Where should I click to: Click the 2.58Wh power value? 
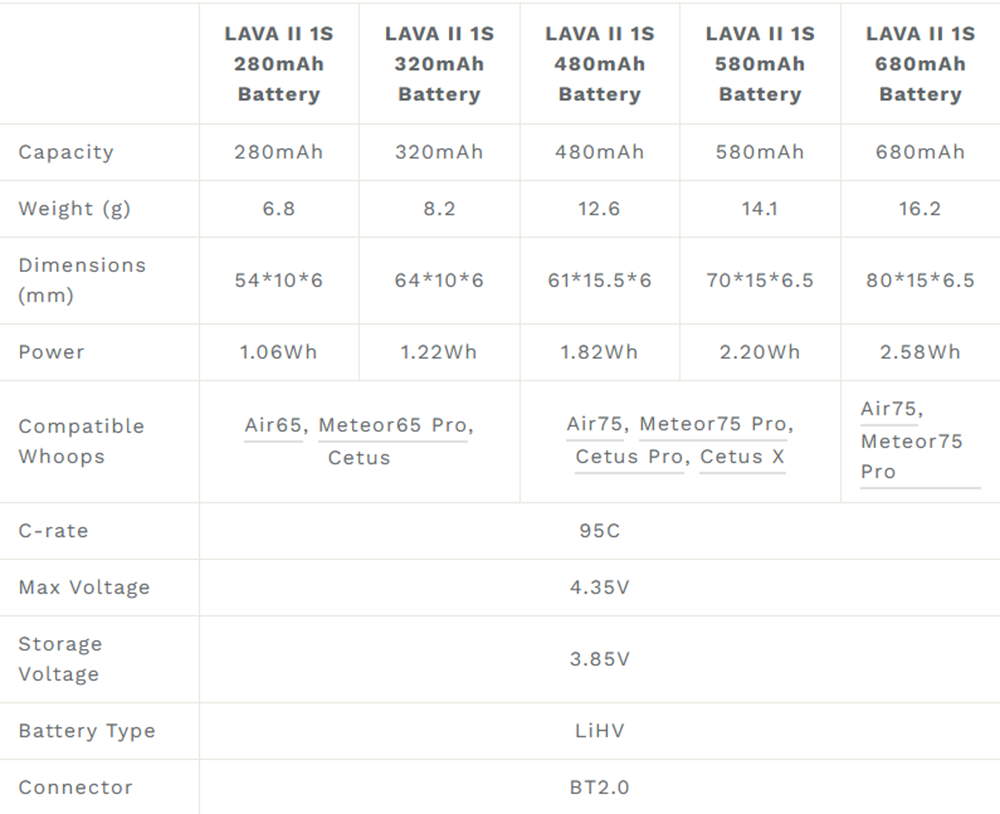point(920,352)
